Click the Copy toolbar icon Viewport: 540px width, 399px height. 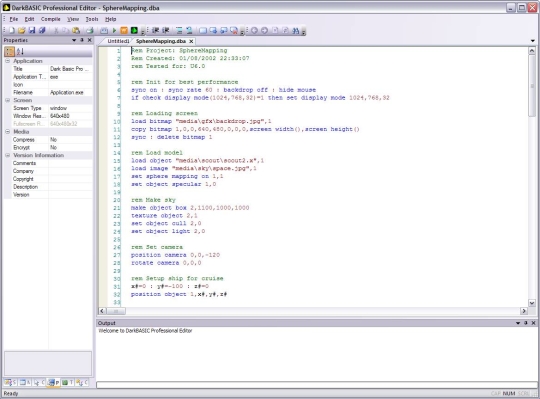[65, 31]
